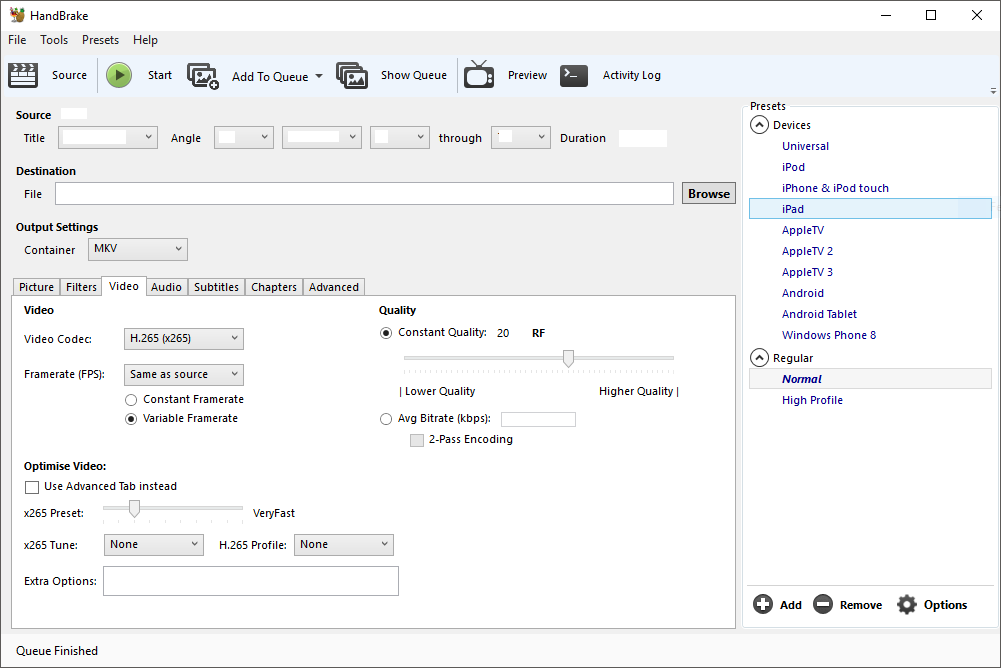This screenshot has height=668, width=1001.
Task: Click the toolbar overflow arrow at right edge
Action: (993, 91)
